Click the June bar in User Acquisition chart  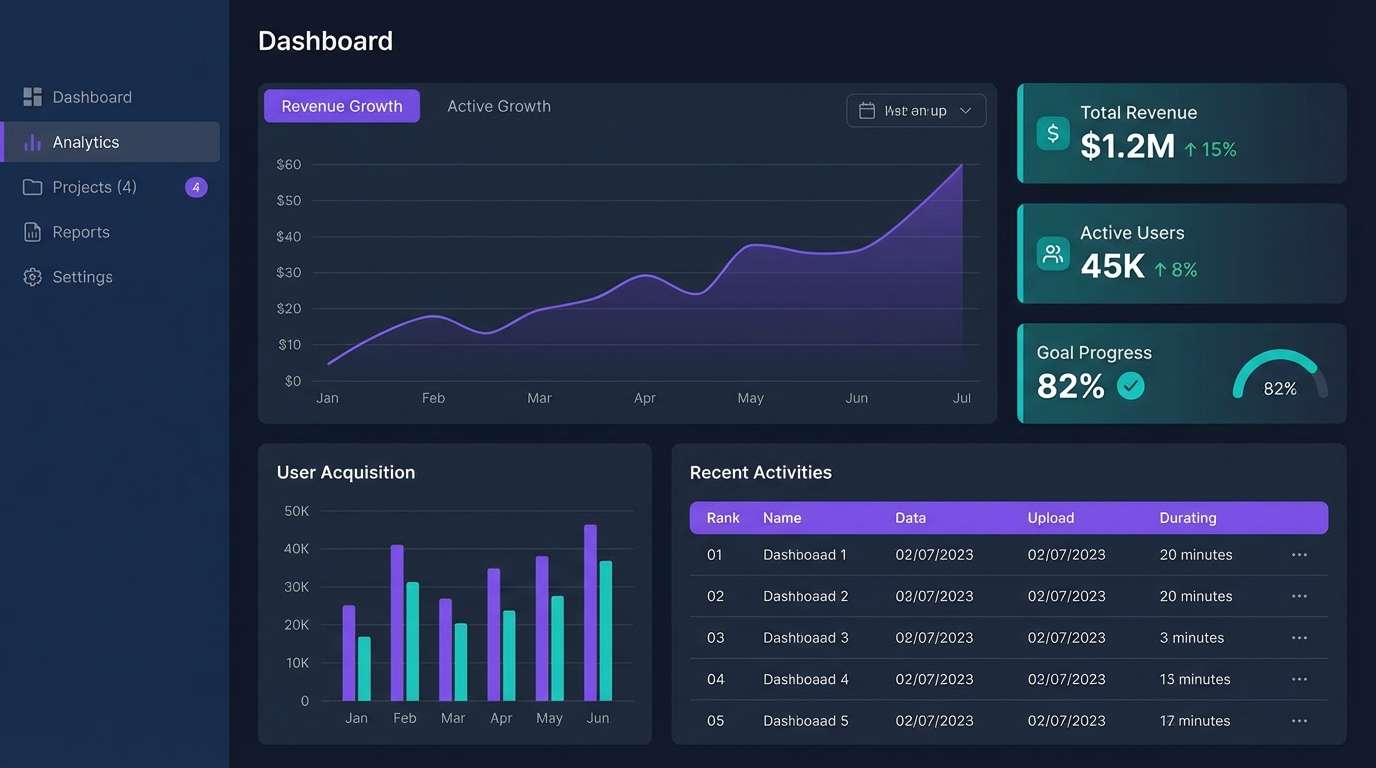point(590,610)
